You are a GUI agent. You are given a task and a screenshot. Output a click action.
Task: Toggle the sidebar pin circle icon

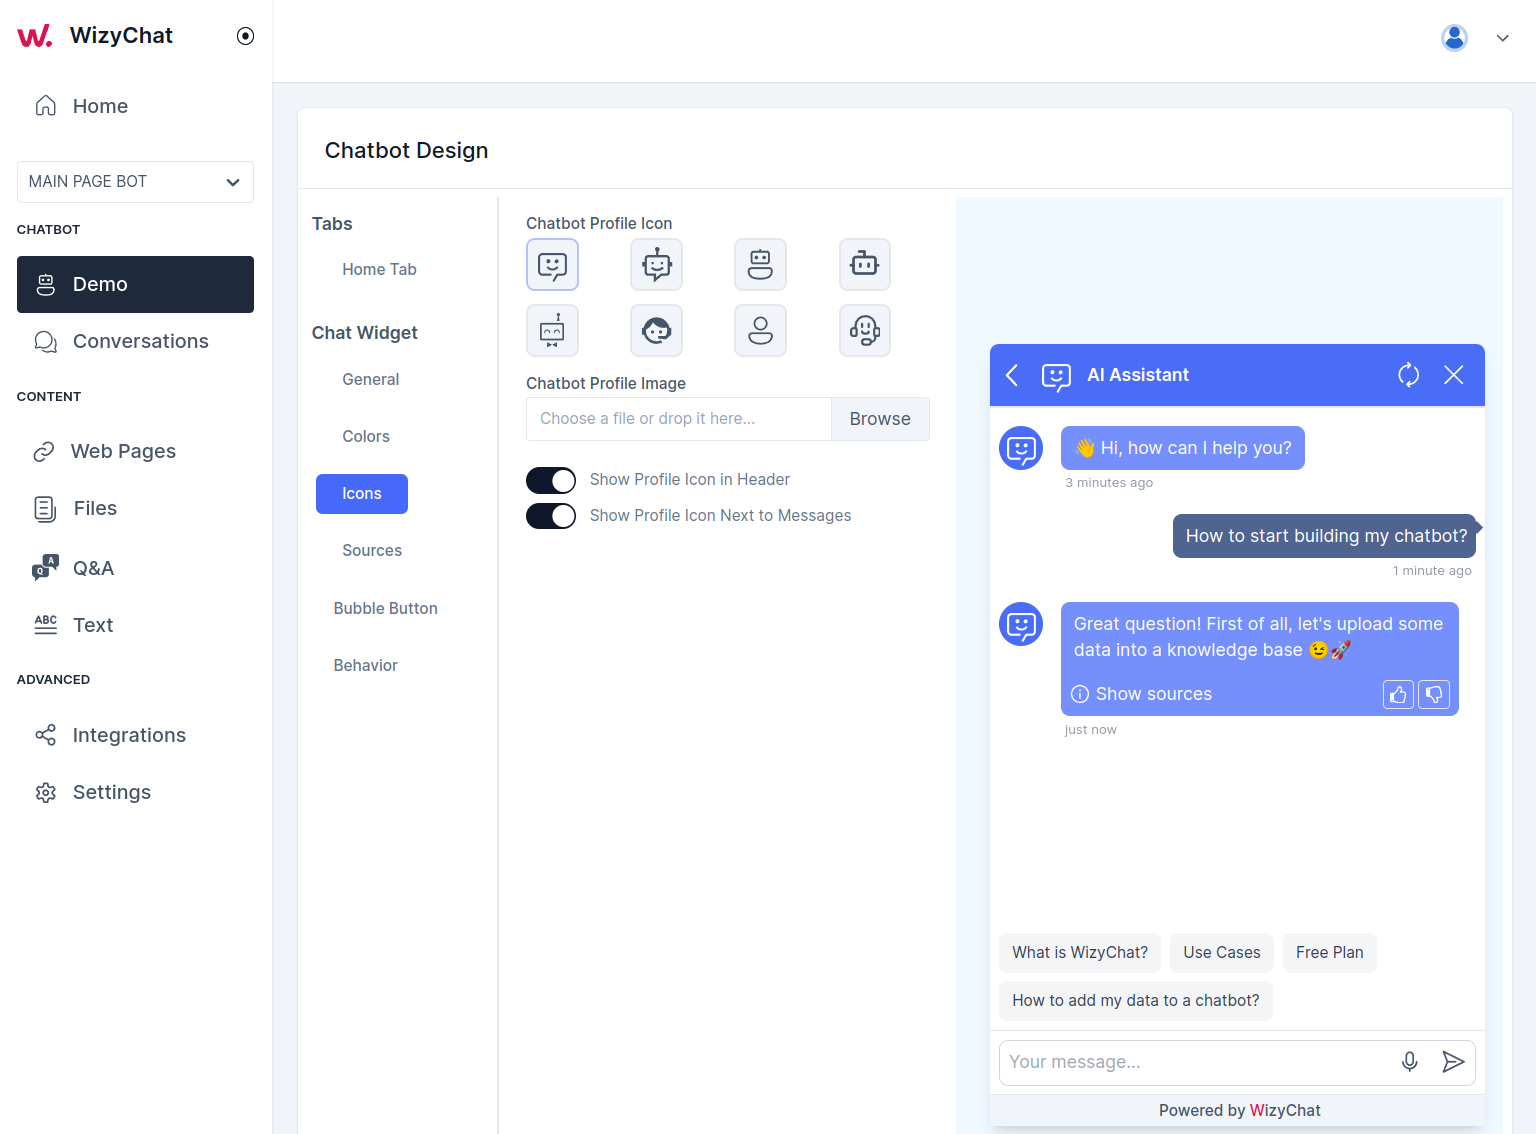click(x=245, y=36)
